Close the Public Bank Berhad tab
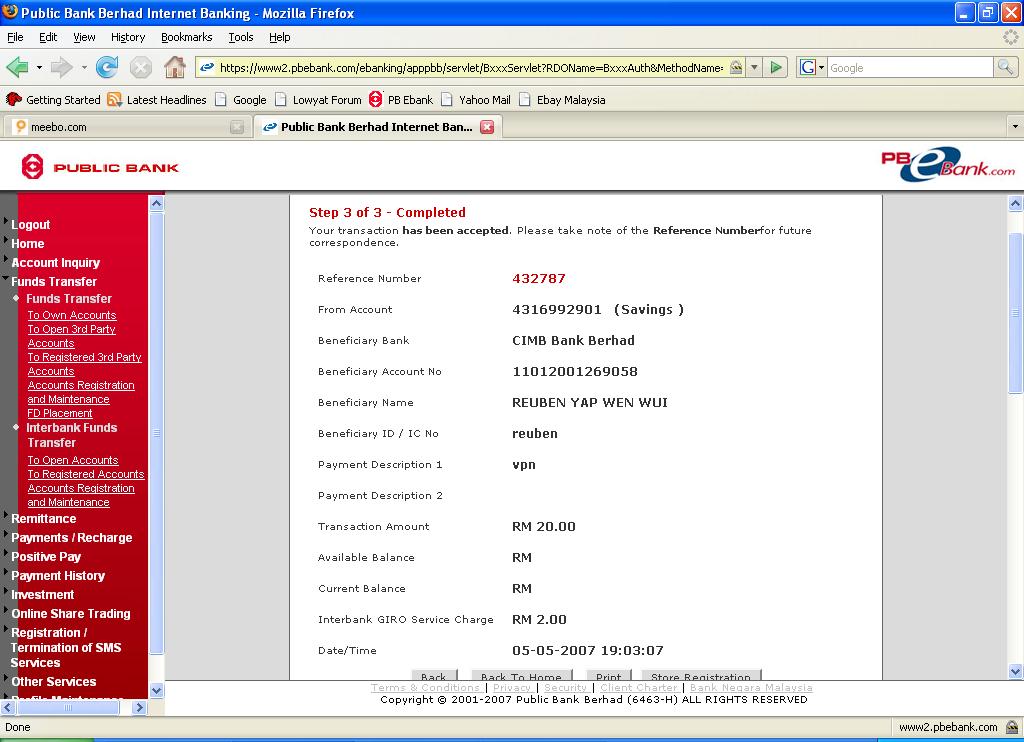This screenshot has width=1024, height=742. point(487,127)
